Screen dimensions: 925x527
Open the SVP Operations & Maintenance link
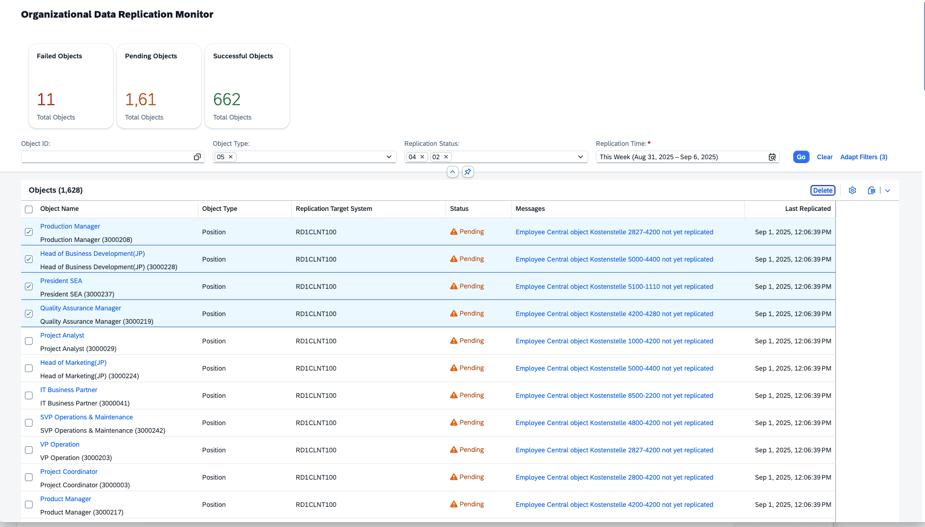(87, 417)
